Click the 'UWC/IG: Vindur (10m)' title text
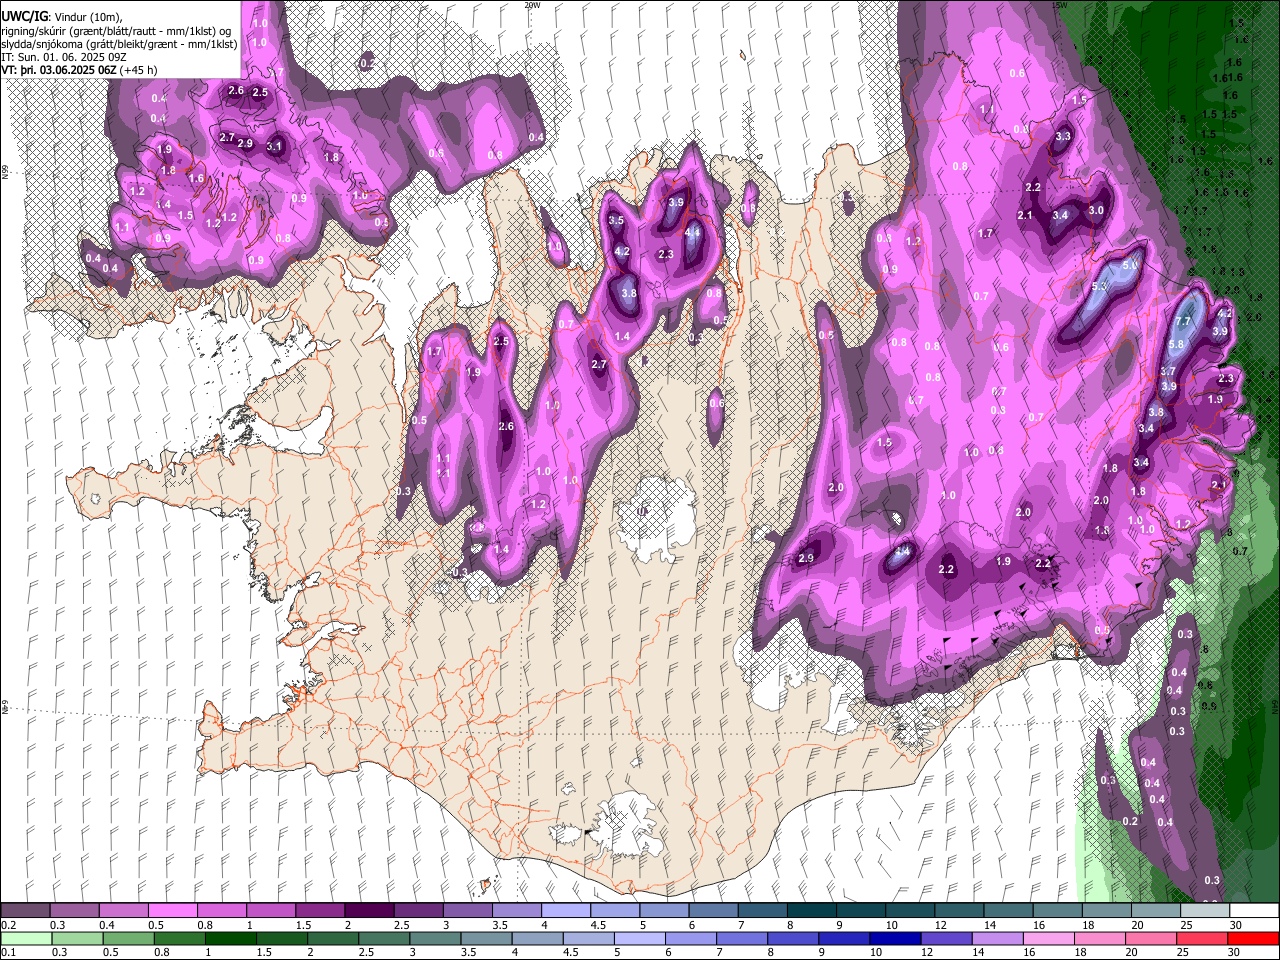Screen dimensions: 1280x960 [62, 17]
